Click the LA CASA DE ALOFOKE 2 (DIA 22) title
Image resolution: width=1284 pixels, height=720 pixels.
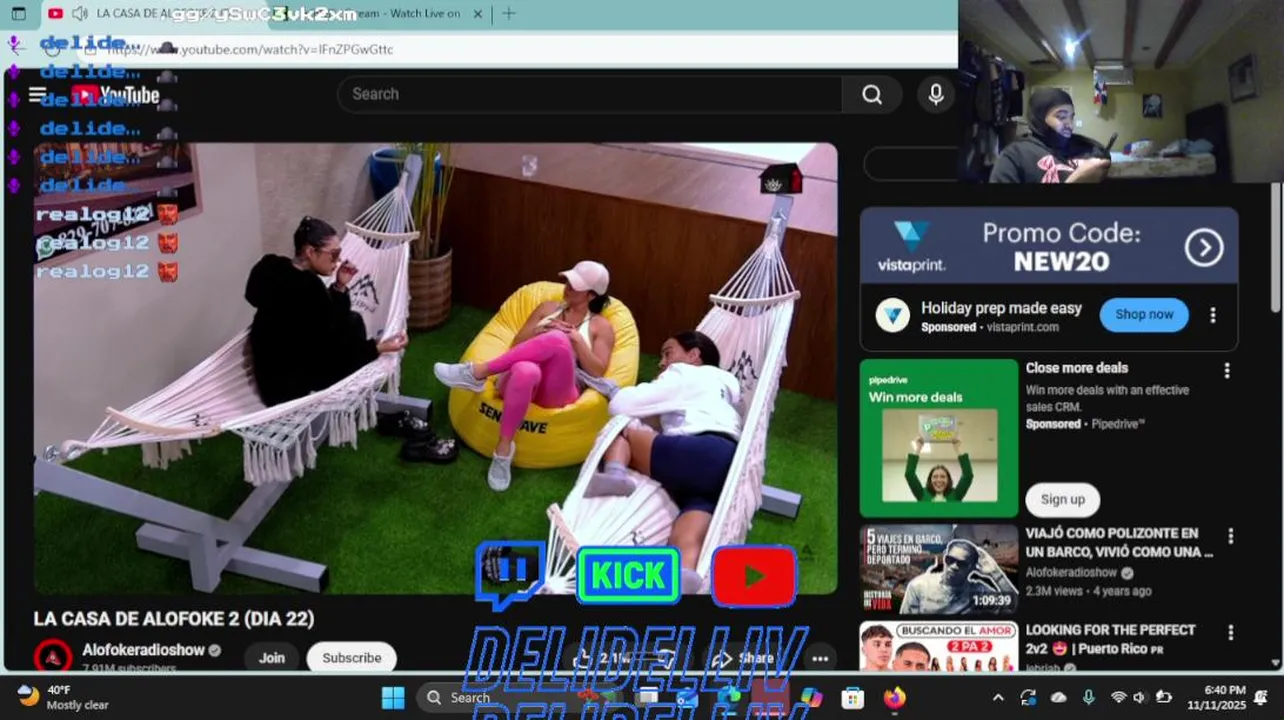[x=174, y=619]
